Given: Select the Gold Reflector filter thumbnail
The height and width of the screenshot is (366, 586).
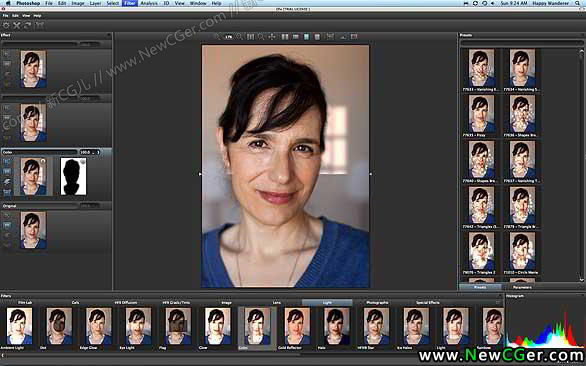Looking at the screenshot, I should tap(297, 326).
